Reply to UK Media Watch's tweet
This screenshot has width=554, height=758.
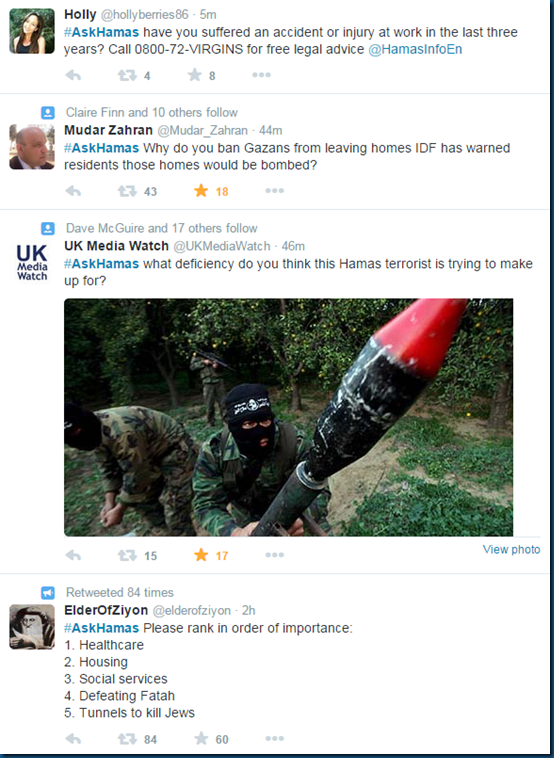(73, 555)
